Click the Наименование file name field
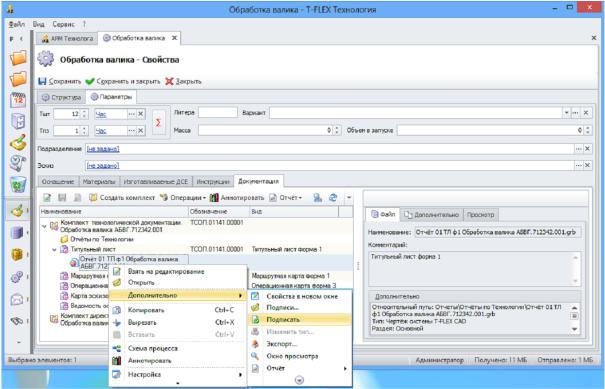 (498, 232)
